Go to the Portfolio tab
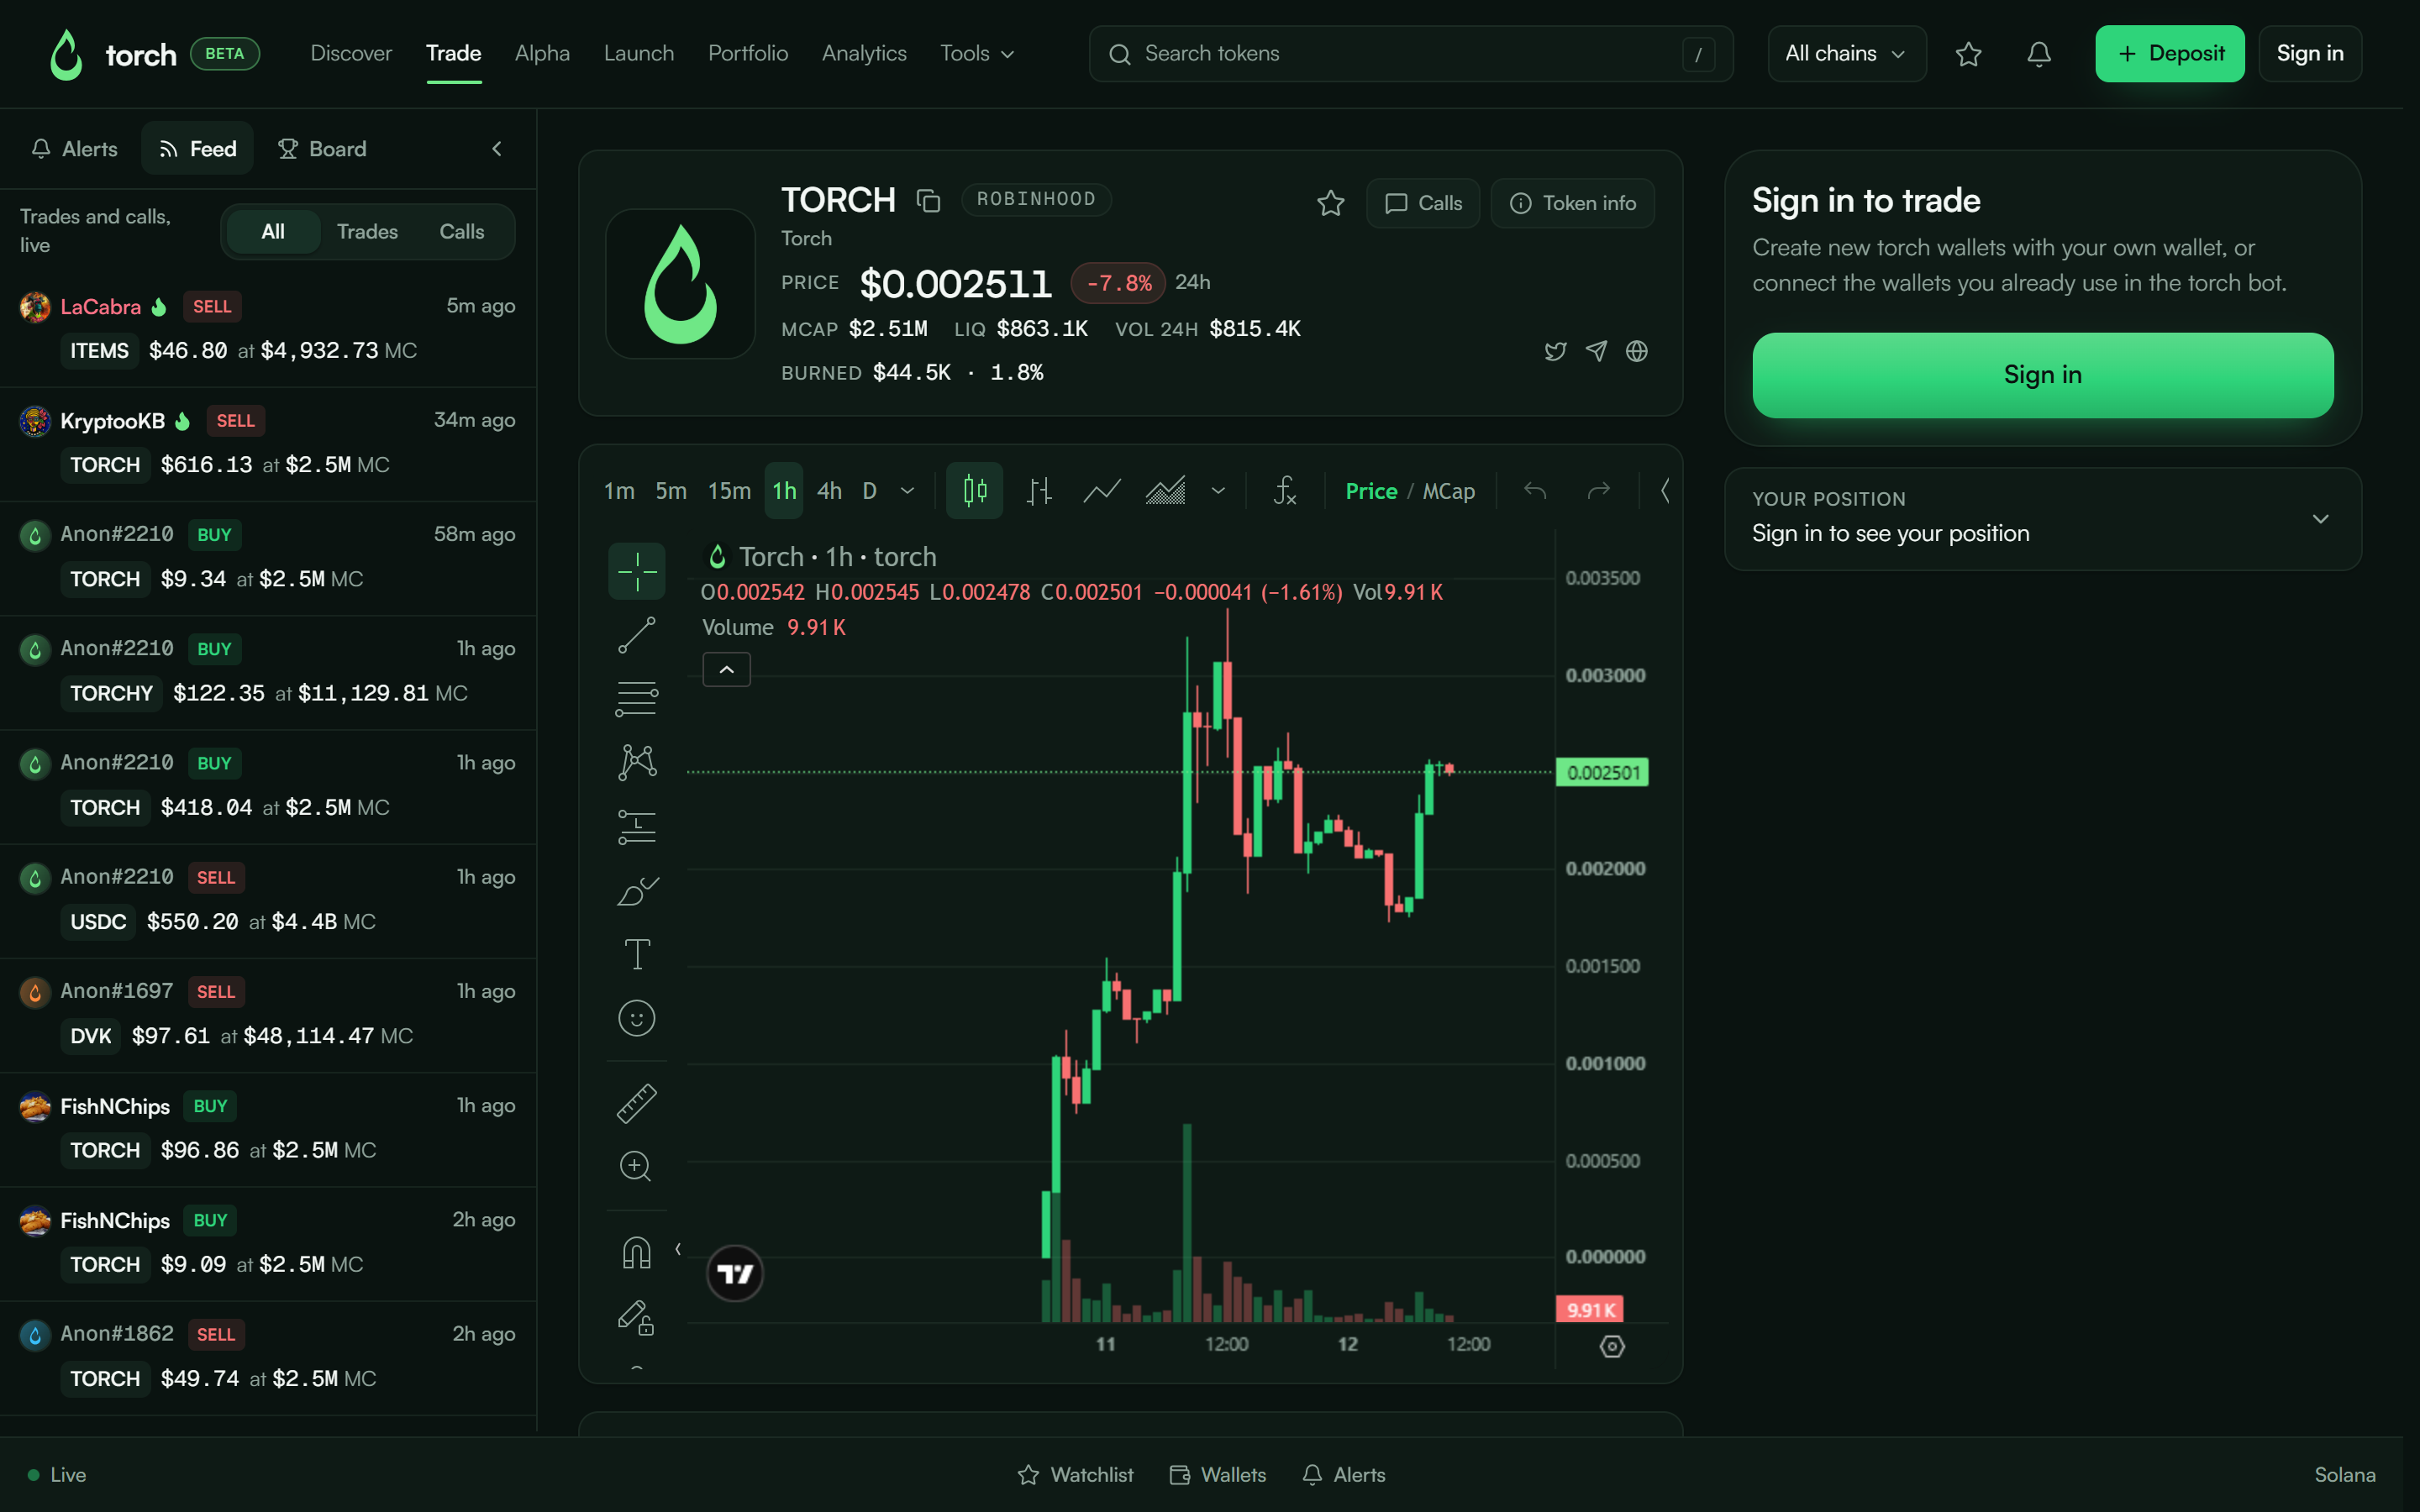The width and height of the screenshot is (2420, 1512). tap(747, 54)
